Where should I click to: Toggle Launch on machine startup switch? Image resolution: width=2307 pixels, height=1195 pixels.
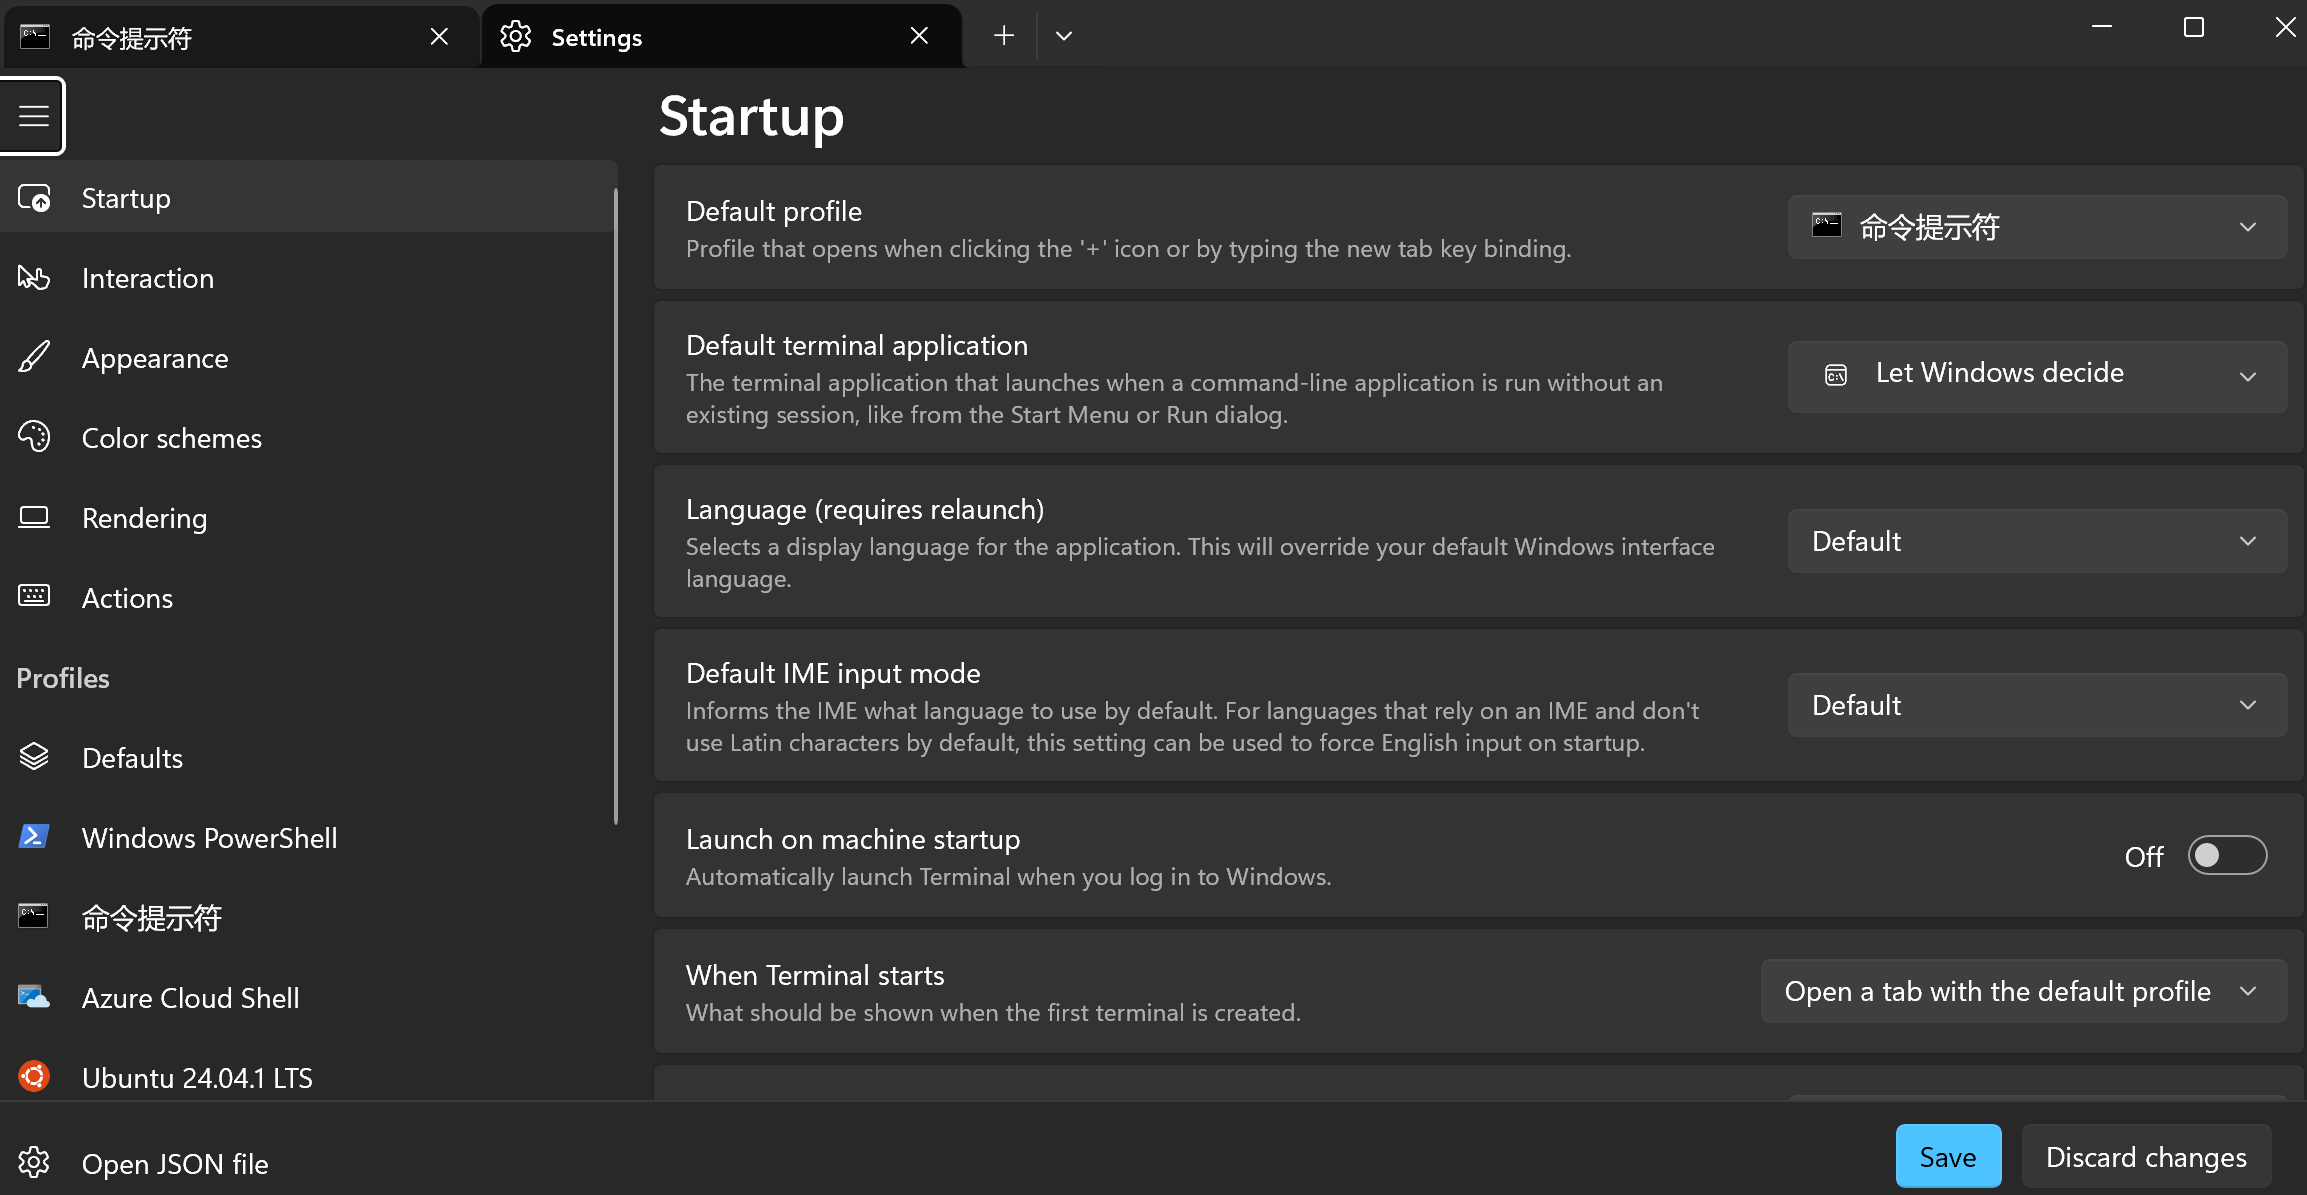[x=2226, y=856]
